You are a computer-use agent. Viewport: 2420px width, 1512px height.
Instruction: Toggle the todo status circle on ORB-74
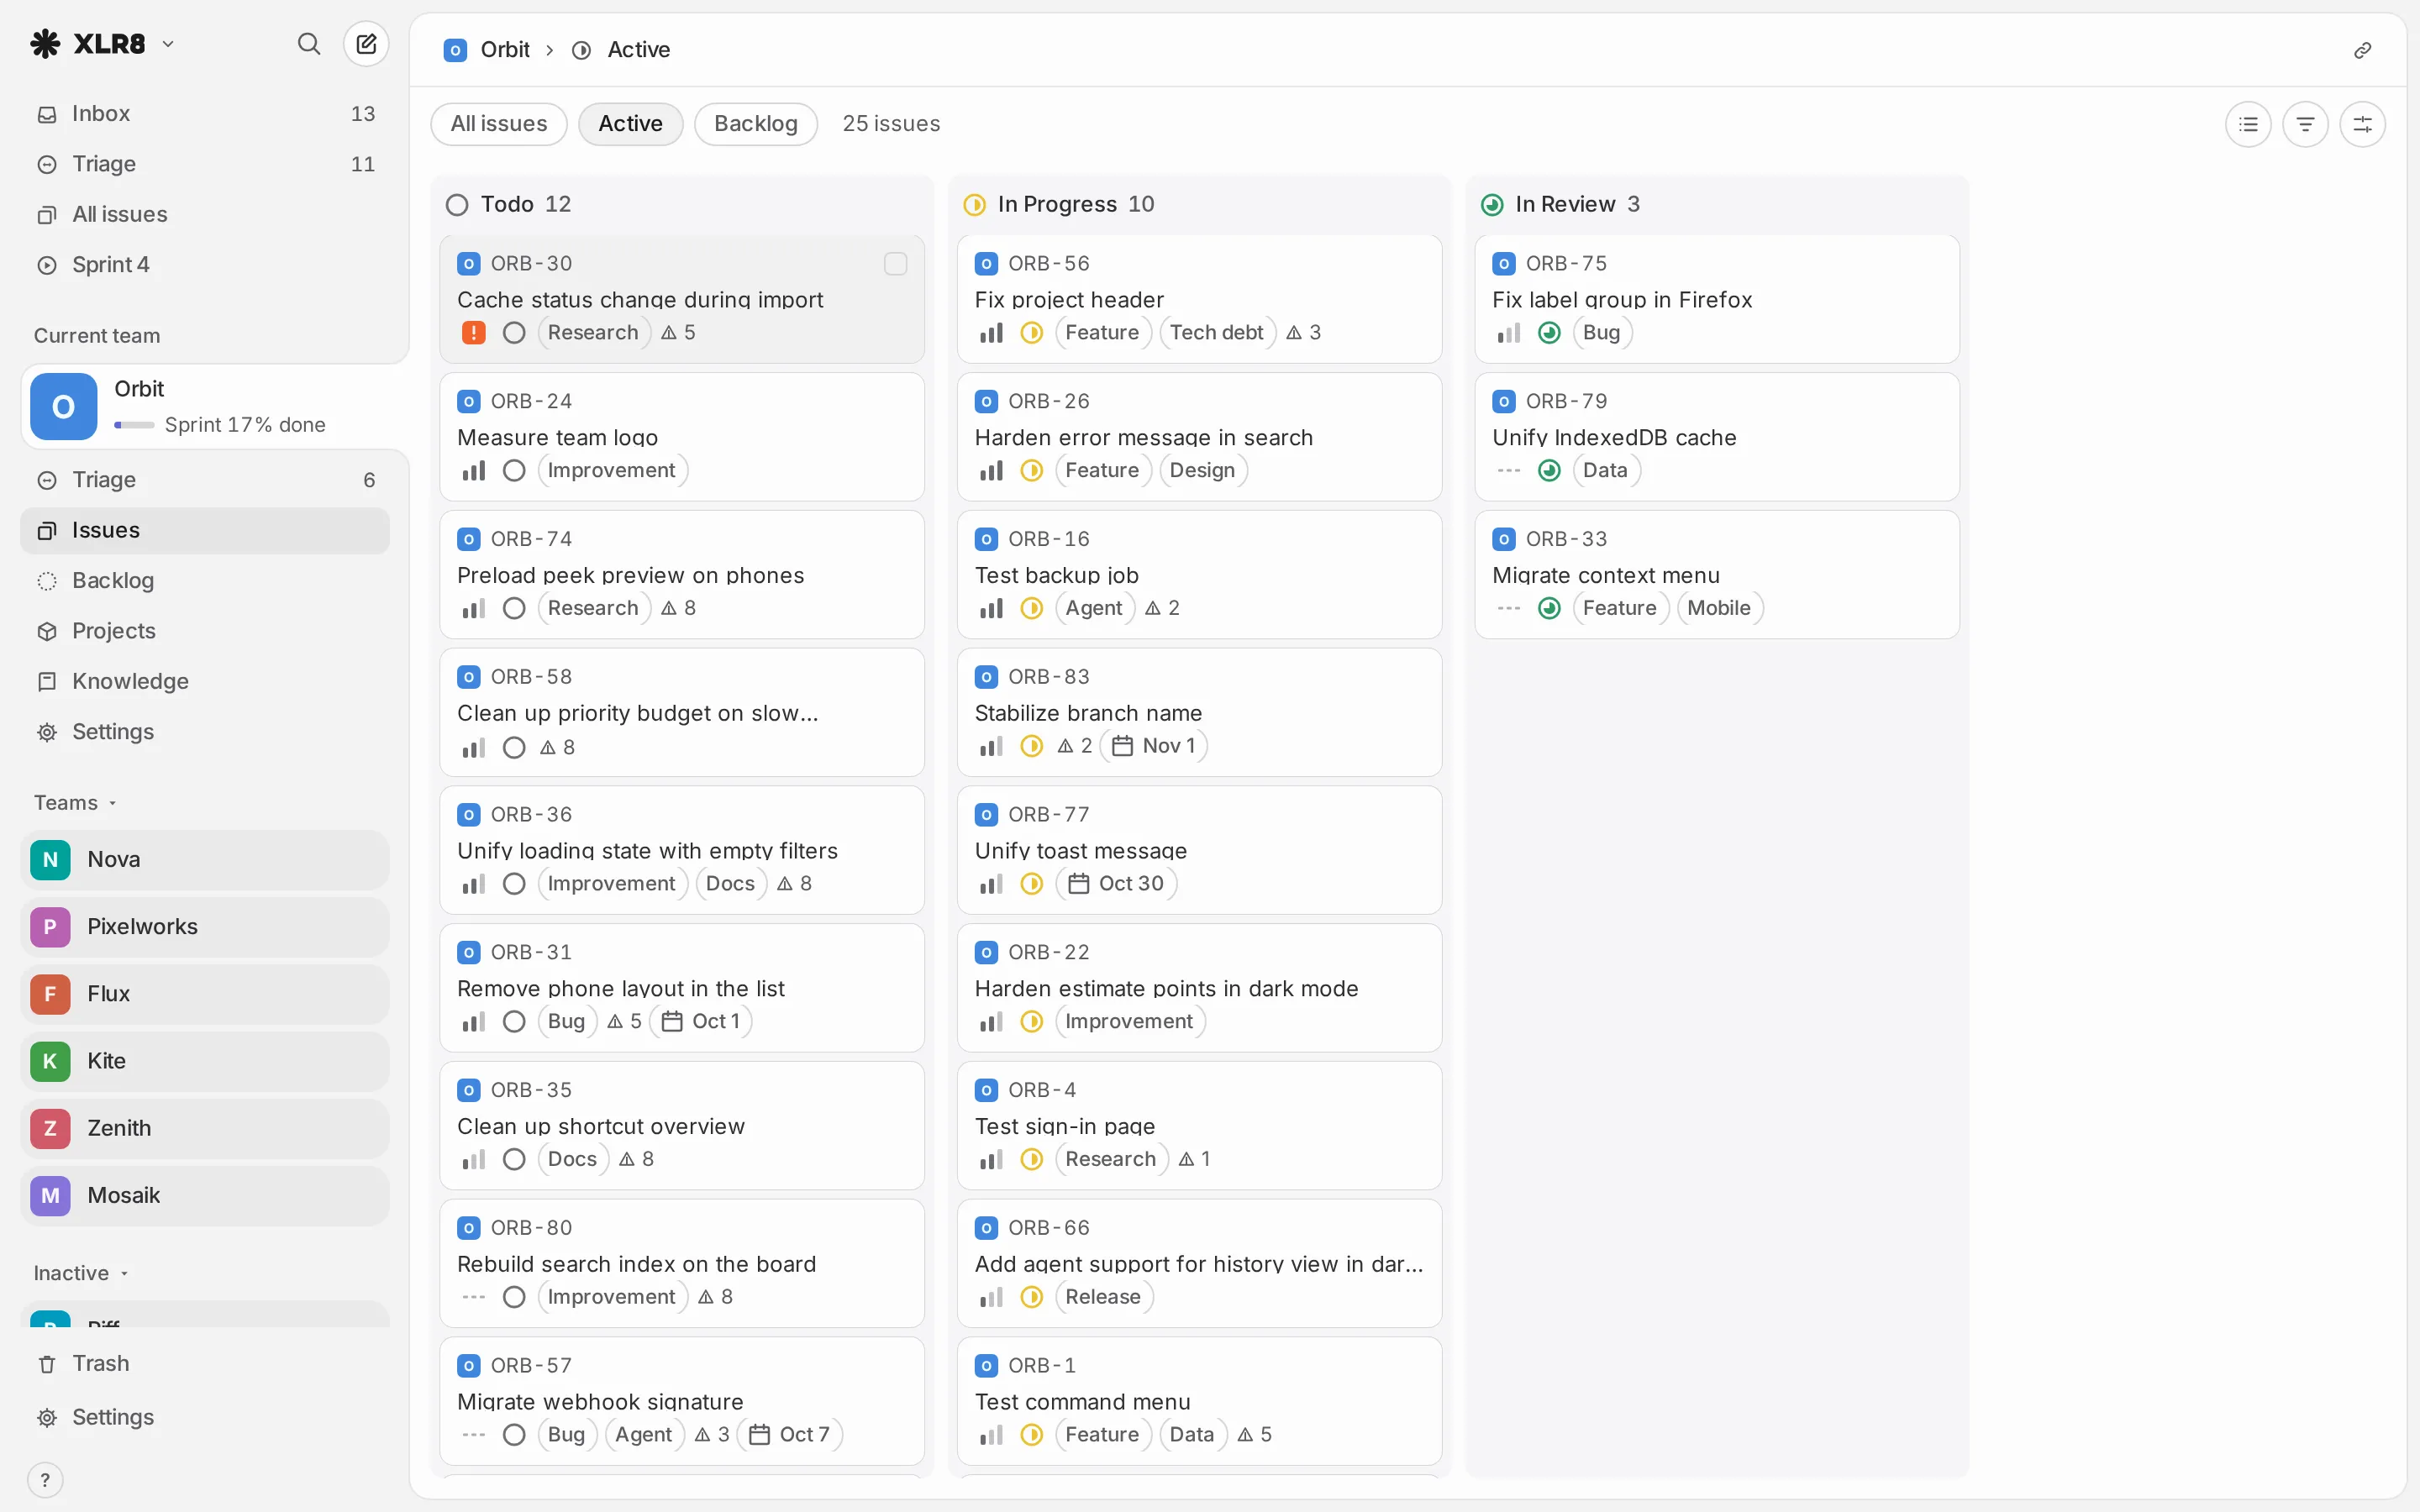click(514, 609)
